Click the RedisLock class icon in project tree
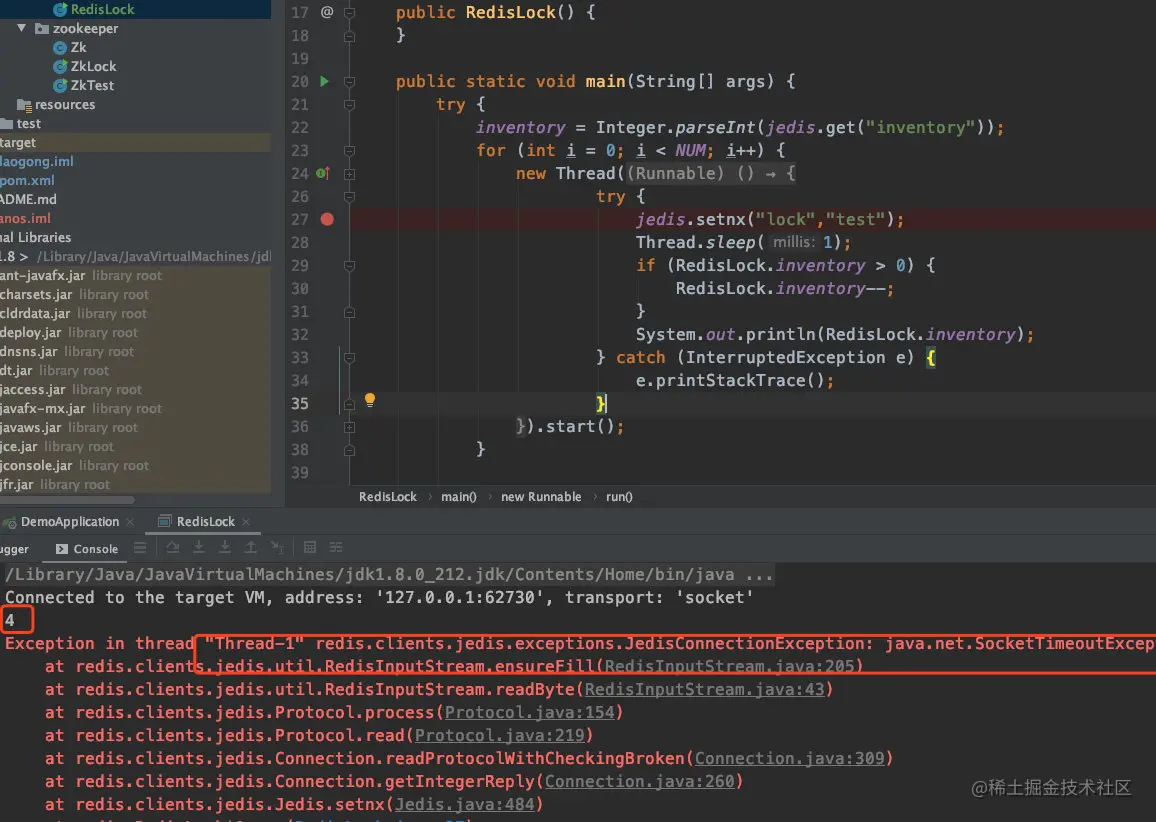1156x822 pixels. [60, 10]
